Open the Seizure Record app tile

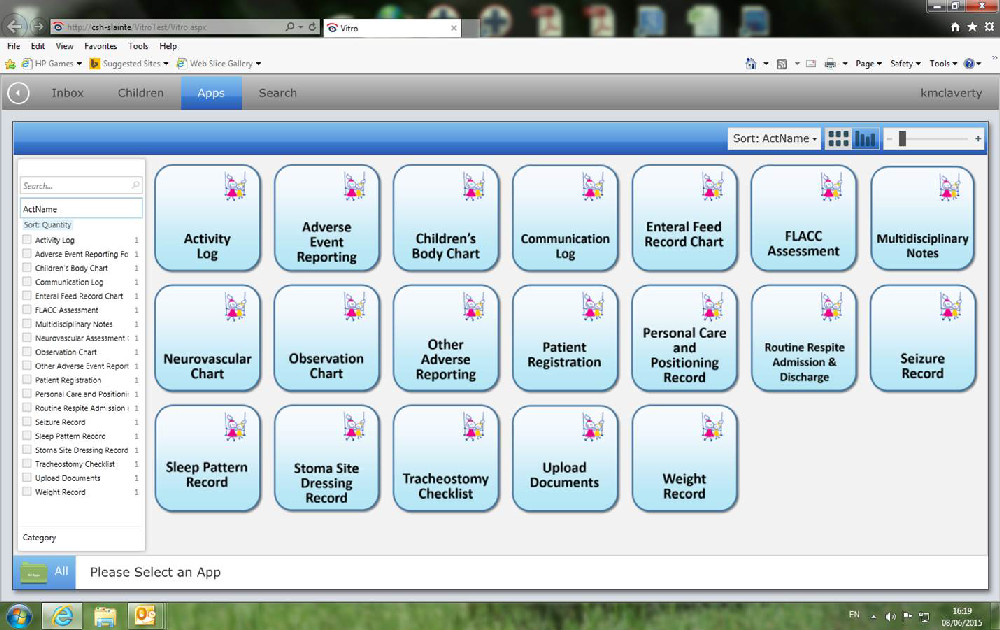[x=922, y=338]
